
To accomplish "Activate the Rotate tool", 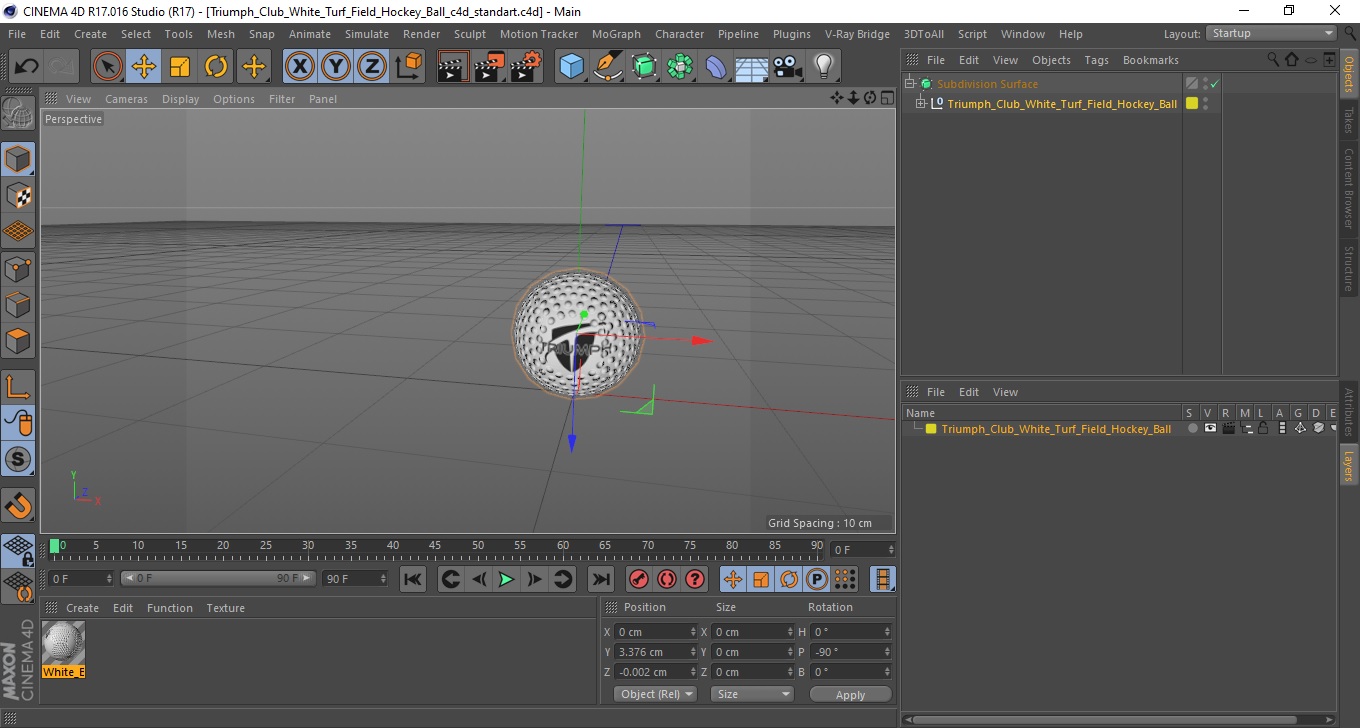I will [x=216, y=67].
